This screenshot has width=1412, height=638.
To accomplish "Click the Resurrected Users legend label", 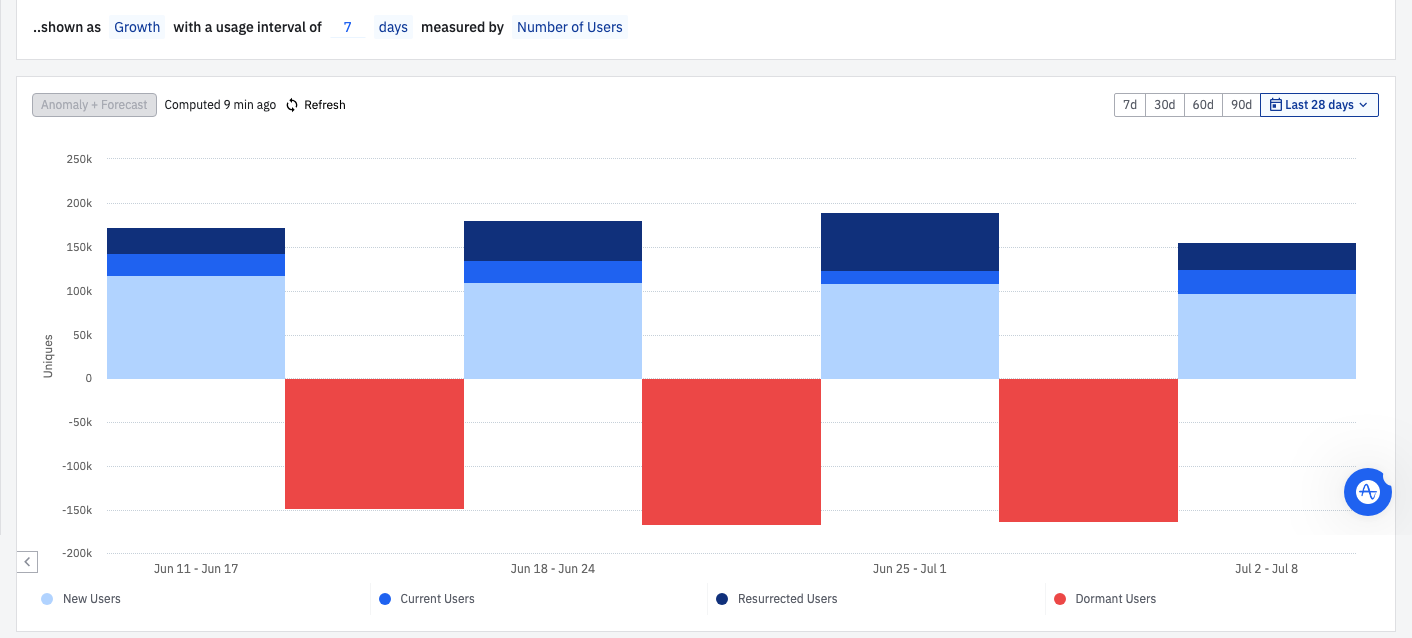I will click(788, 599).
